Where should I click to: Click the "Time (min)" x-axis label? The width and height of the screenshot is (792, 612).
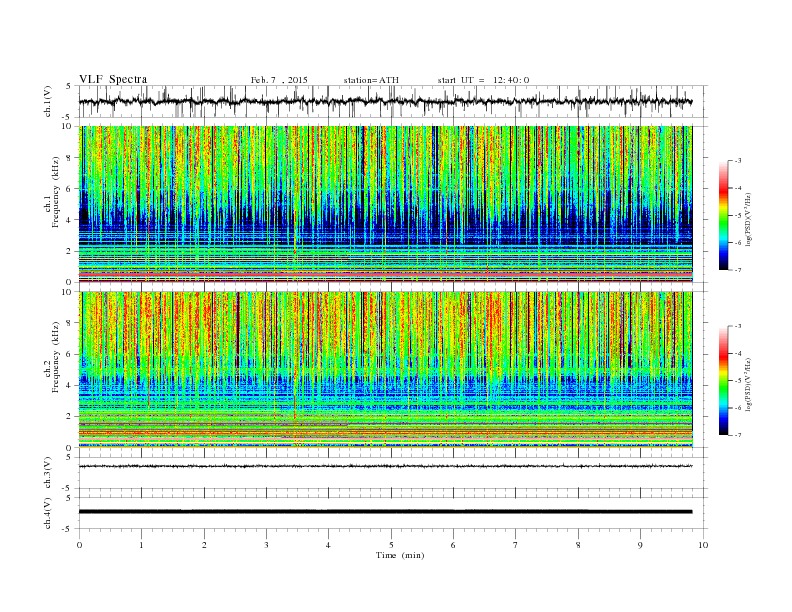(400, 555)
